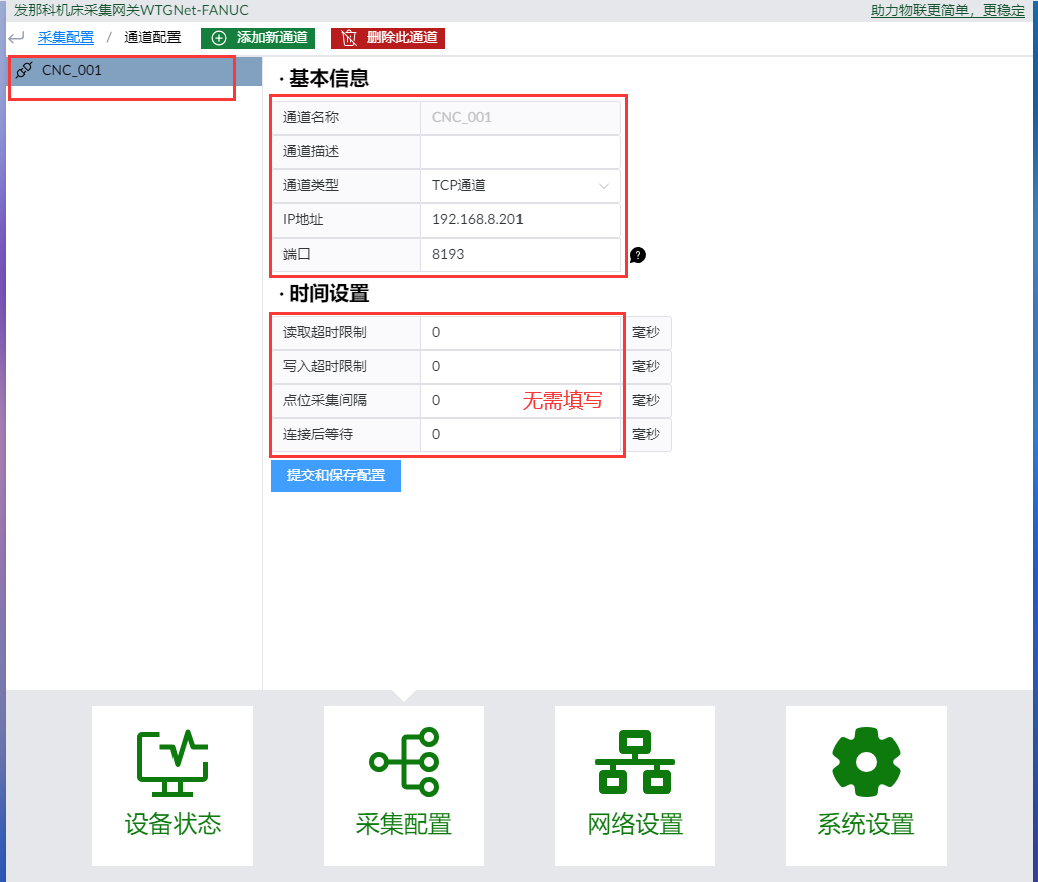
Task: Click the back arrow icon beside 采集配置
Action: click(17, 38)
